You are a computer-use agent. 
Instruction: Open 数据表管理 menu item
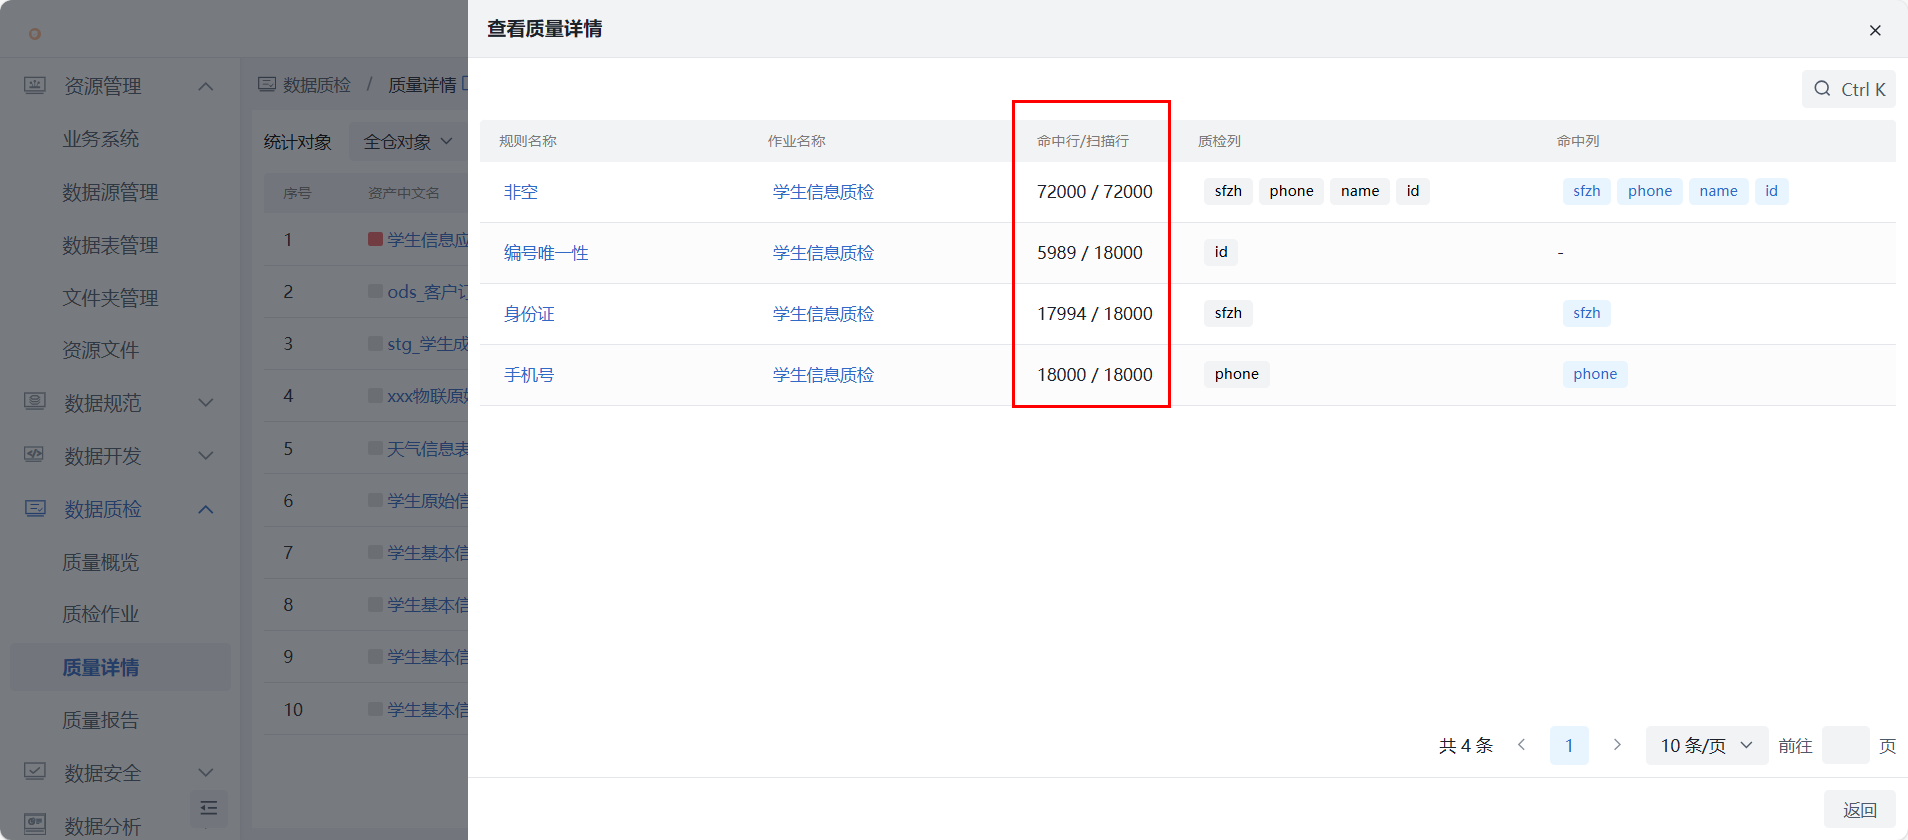tap(110, 245)
